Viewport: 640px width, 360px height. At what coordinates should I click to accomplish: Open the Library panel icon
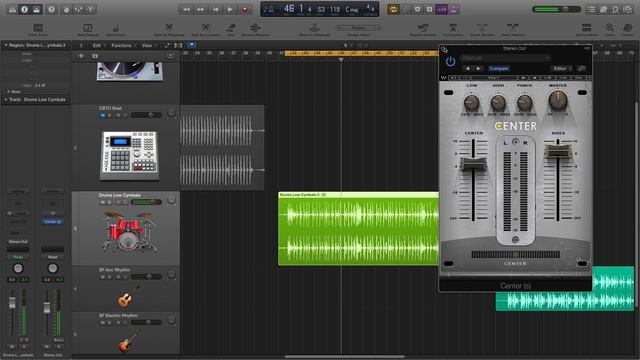click(x=12, y=9)
